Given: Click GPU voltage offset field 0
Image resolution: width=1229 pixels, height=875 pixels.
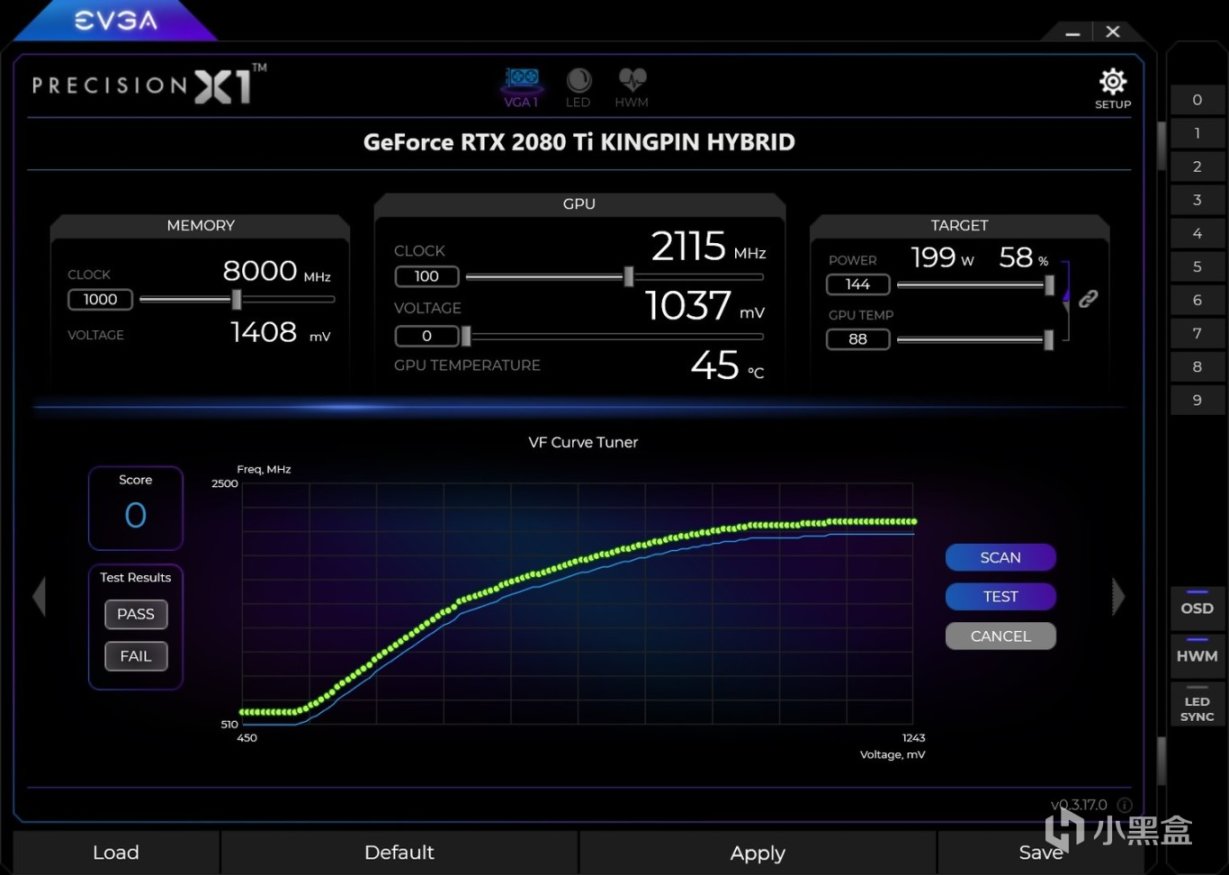Looking at the screenshot, I should click(427, 336).
